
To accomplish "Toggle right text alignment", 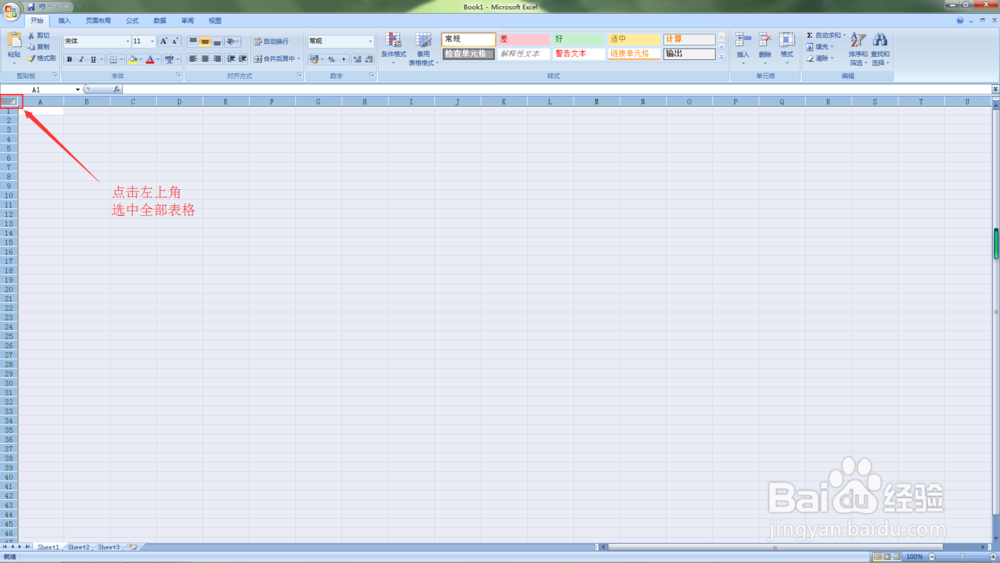I will pos(217,59).
